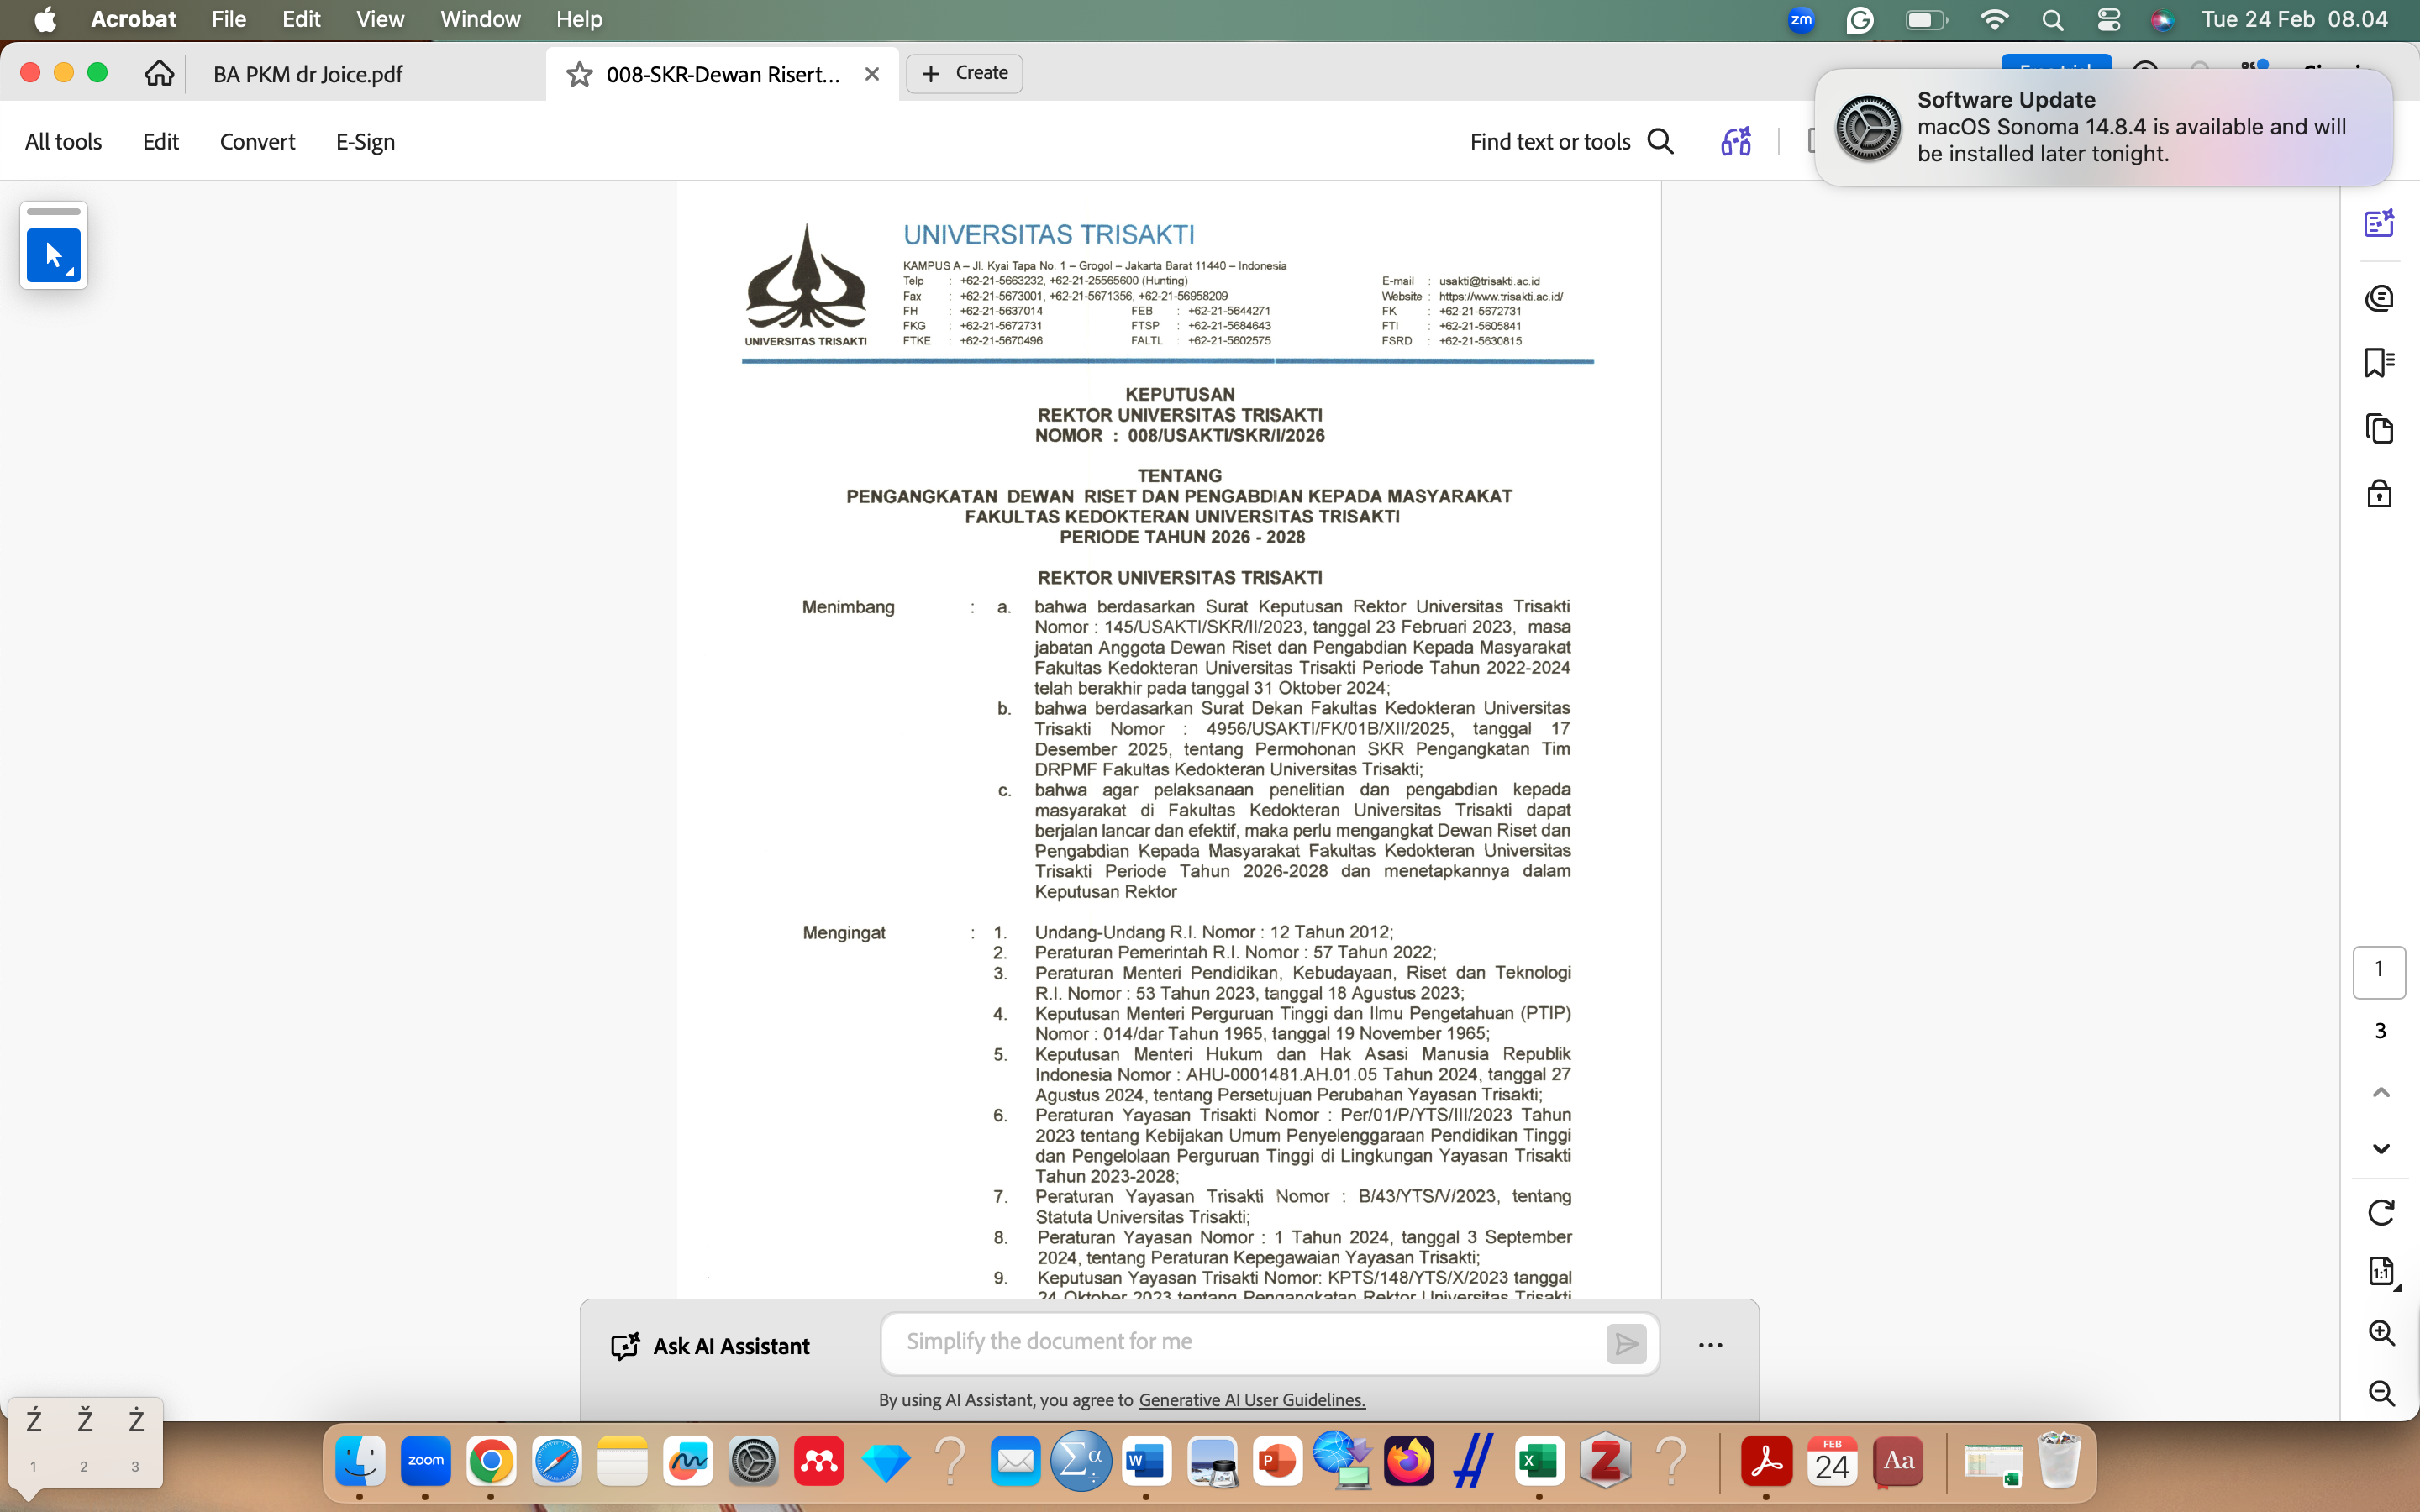Click the Protect lock icon

pos(2379,493)
